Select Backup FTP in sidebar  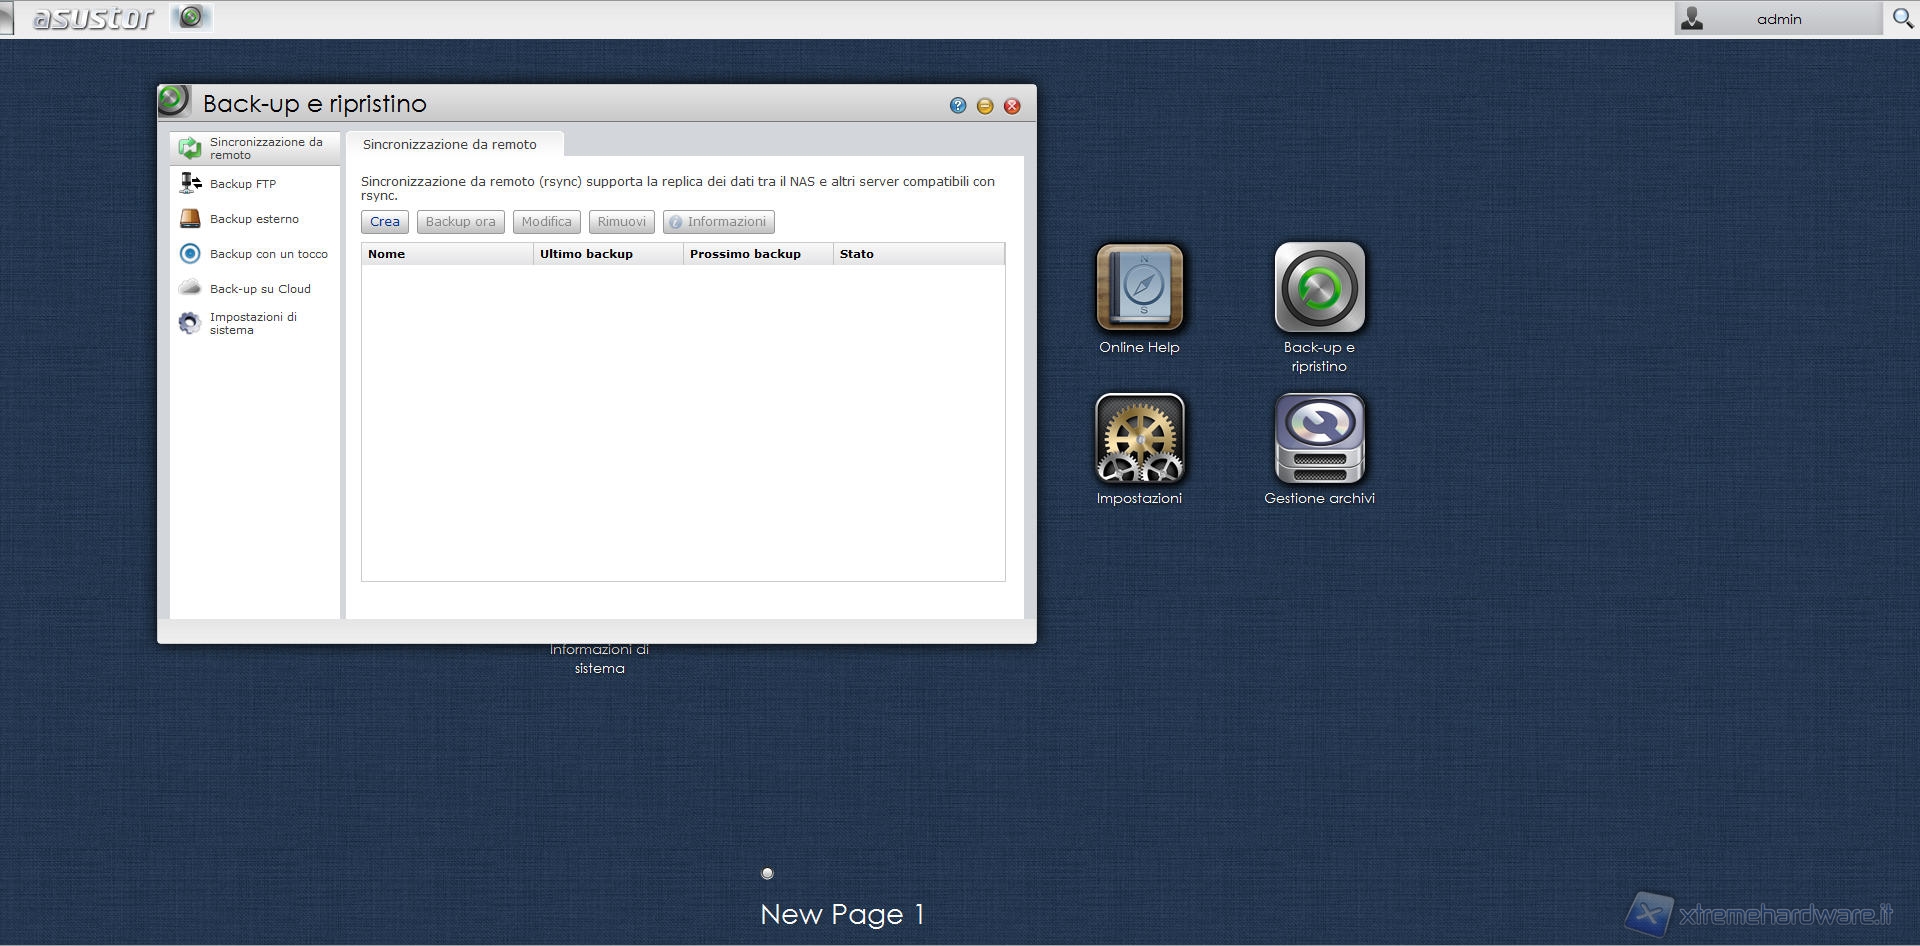pyautogui.click(x=243, y=184)
